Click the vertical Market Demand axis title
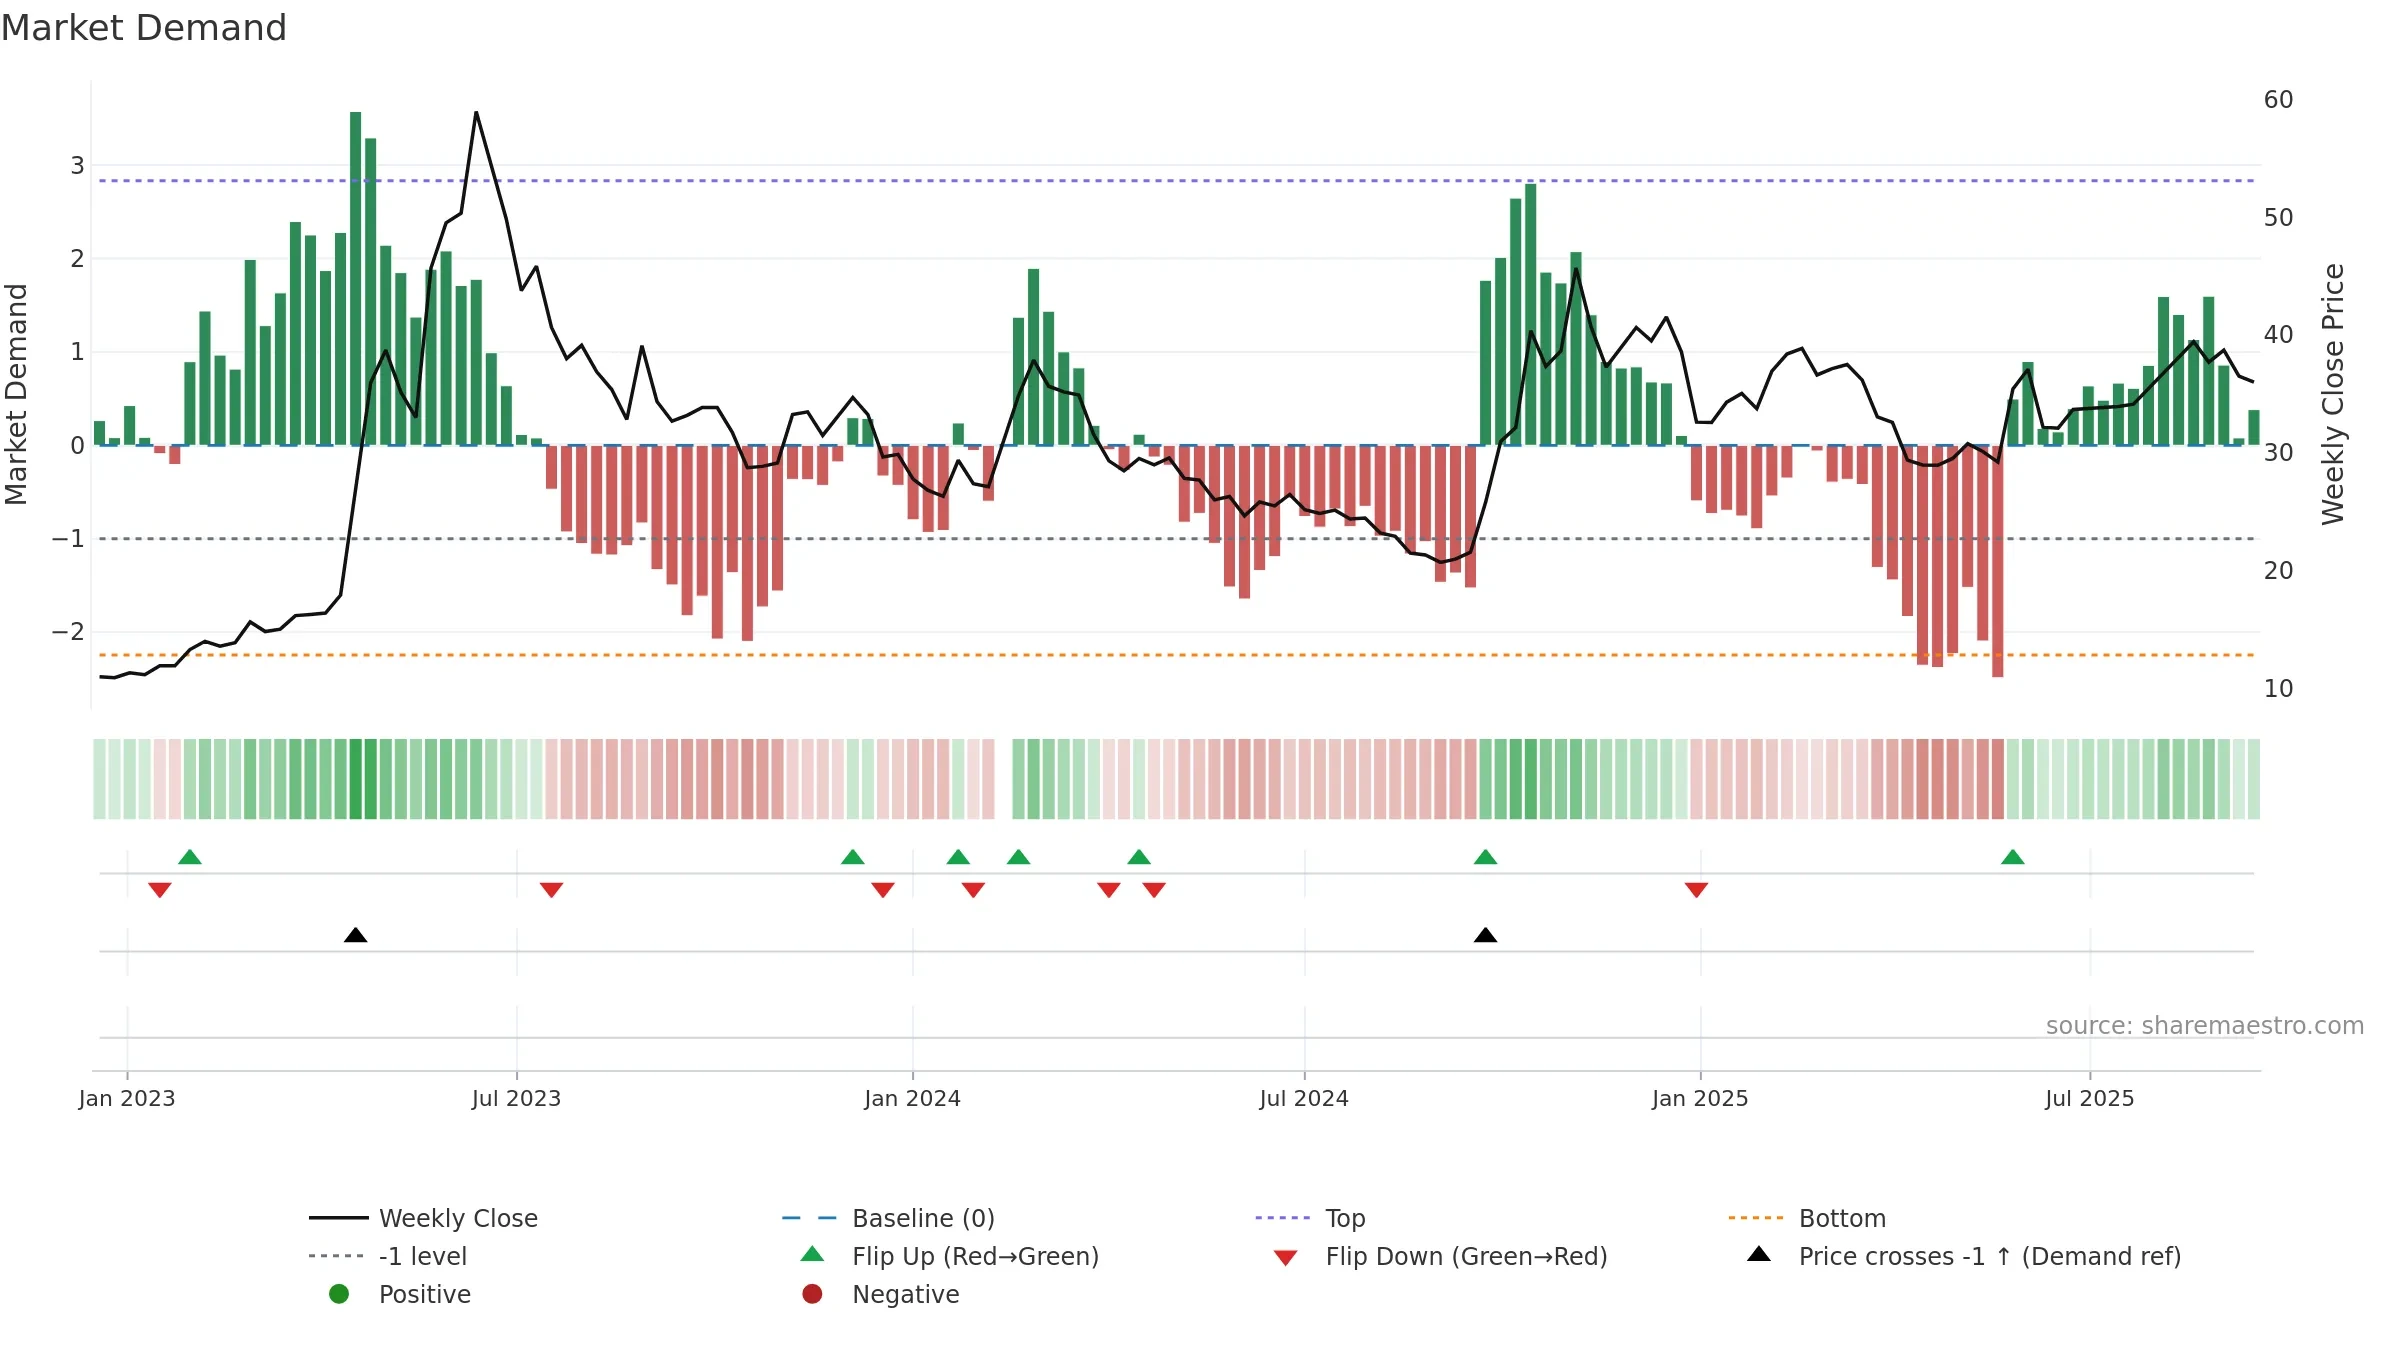The width and height of the screenshot is (2400, 1350). click(x=16, y=394)
